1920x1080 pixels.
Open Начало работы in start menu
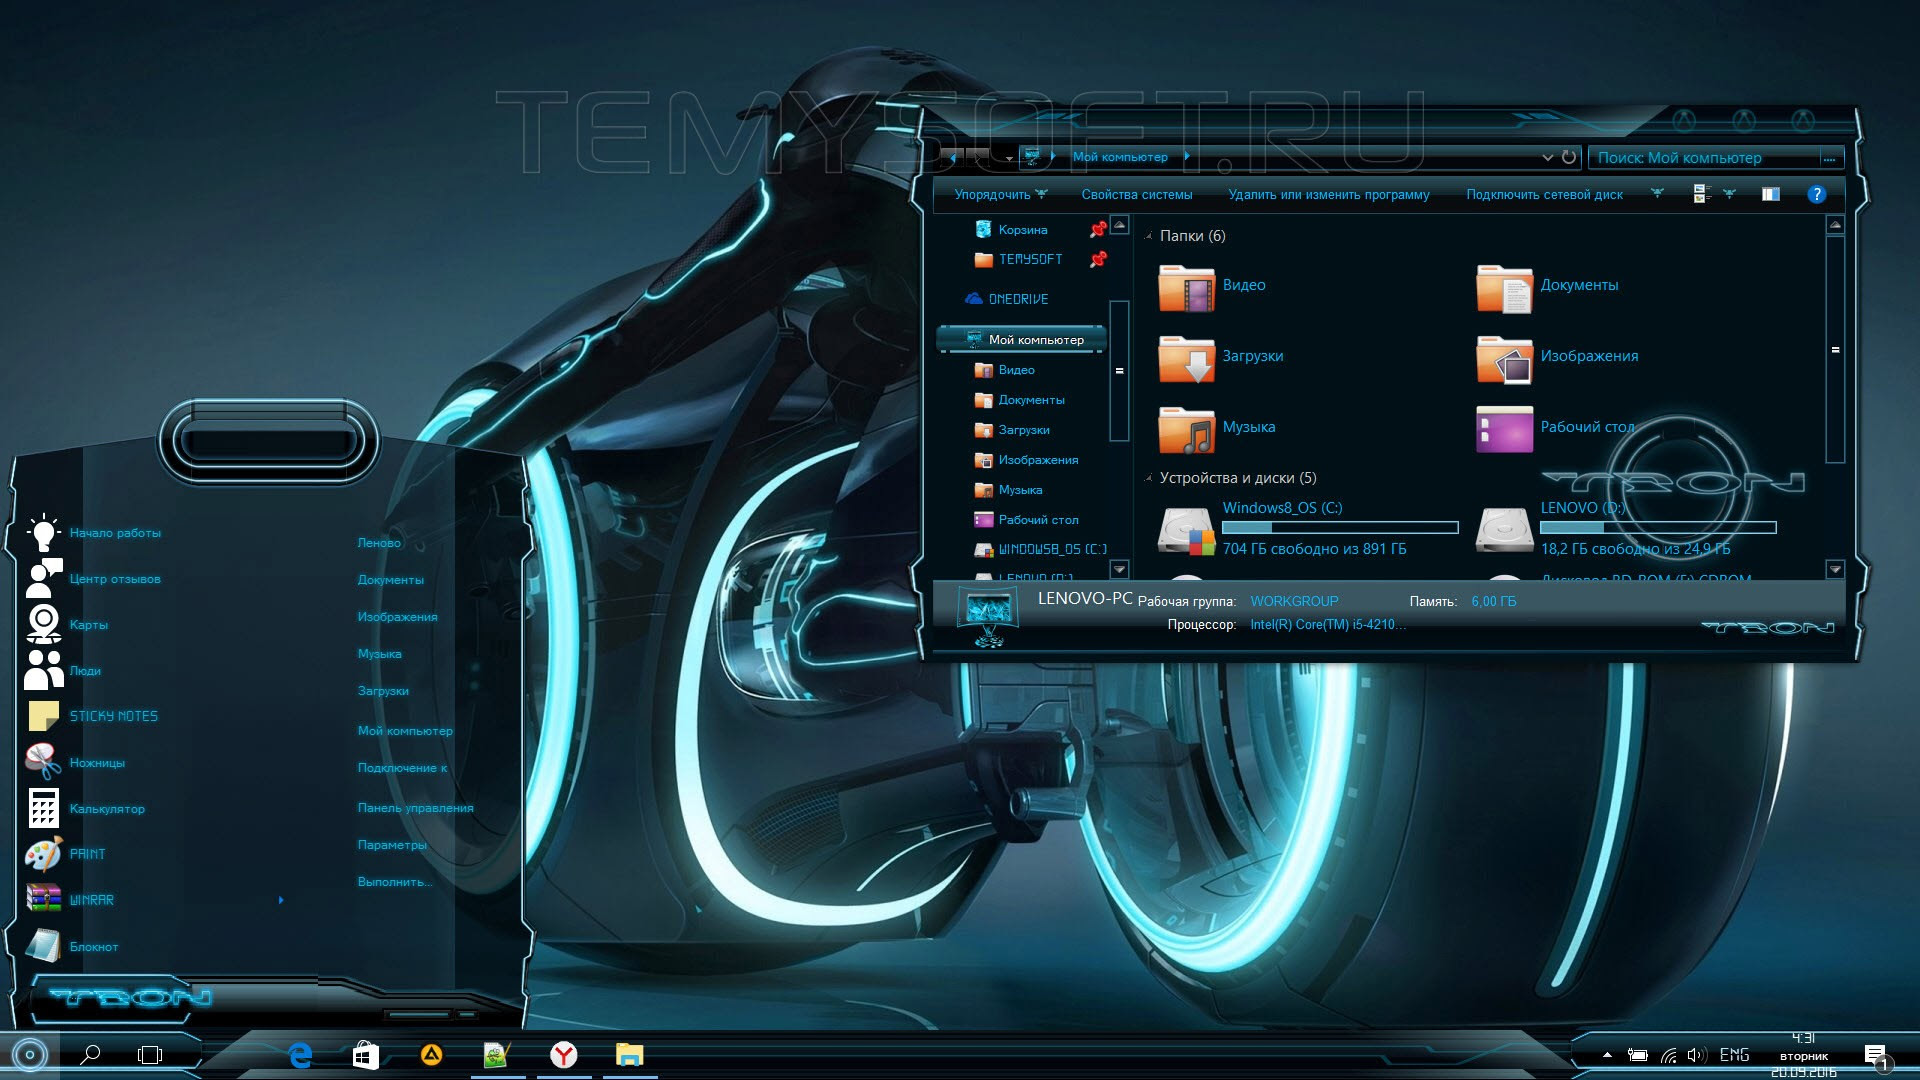pyautogui.click(x=93, y=533)
